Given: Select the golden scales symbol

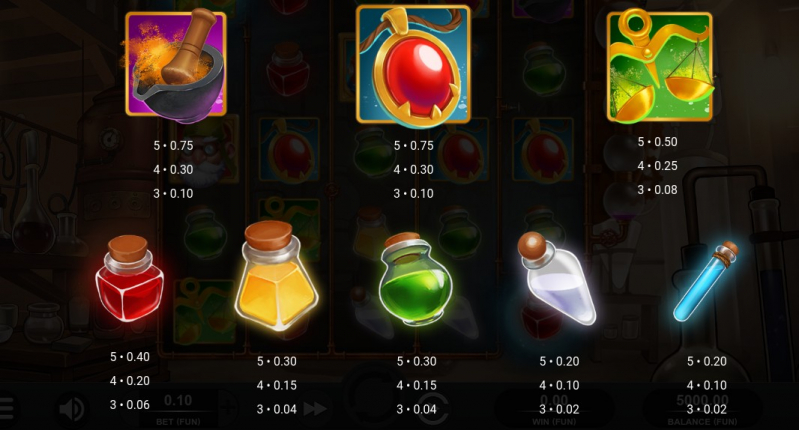Looking at the screenshot, I should click(659, 66).
